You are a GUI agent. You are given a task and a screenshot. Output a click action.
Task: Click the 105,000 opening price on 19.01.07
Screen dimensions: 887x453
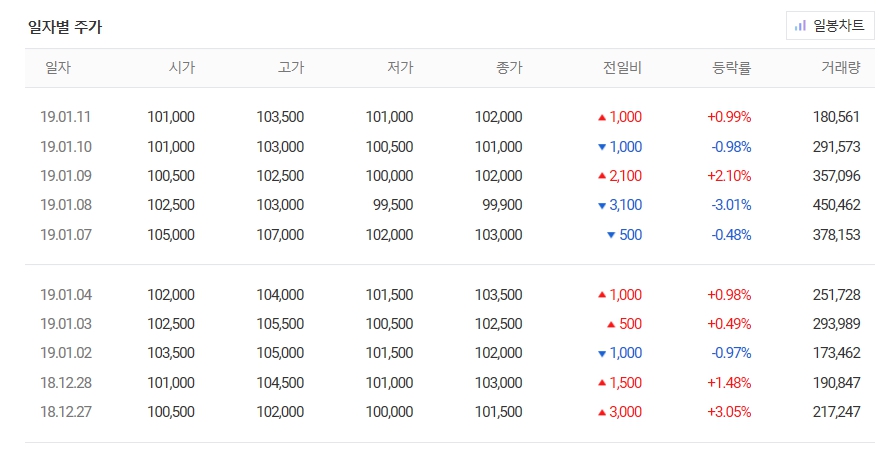click(171, 235)
